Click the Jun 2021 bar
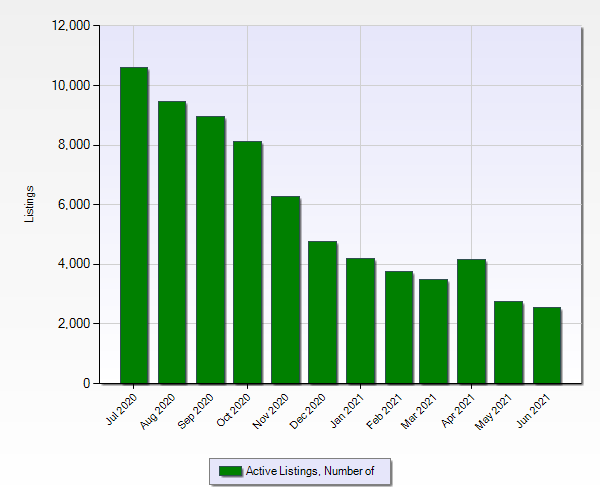The width and height of the screenshot is (600, 500). click(546, 345)
